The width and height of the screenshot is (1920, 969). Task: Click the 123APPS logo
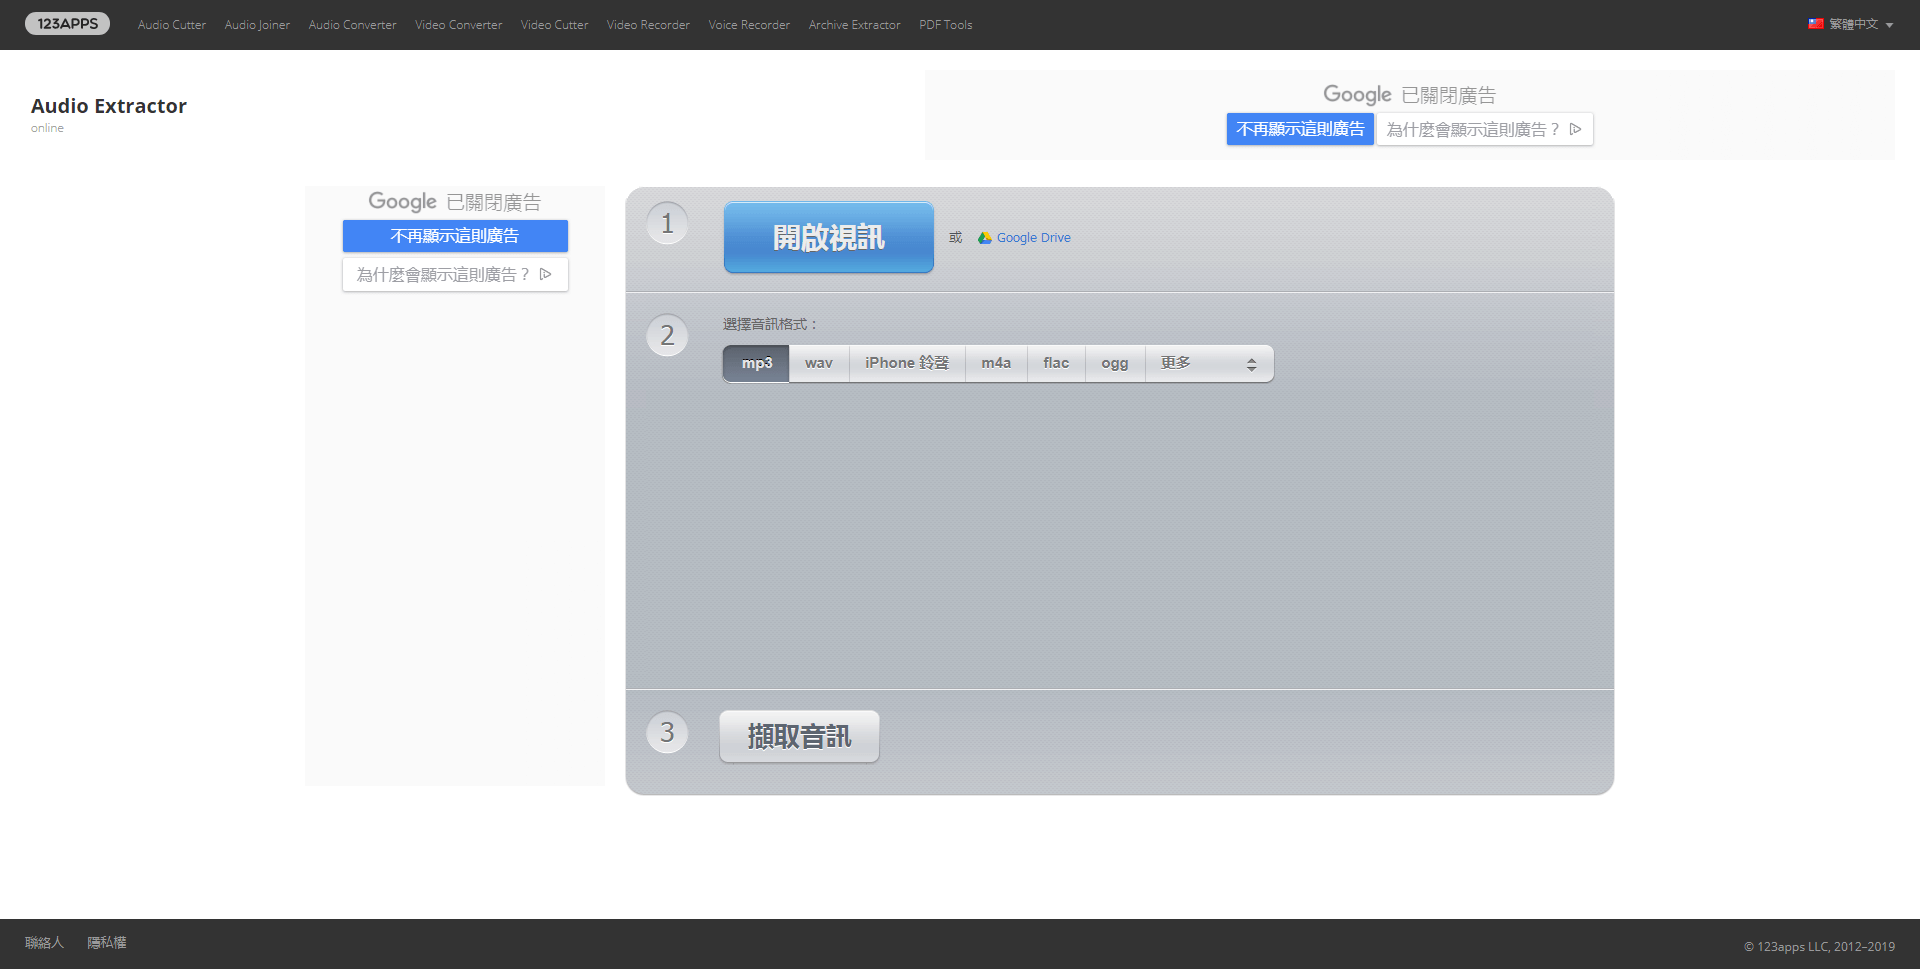(67, 23)
